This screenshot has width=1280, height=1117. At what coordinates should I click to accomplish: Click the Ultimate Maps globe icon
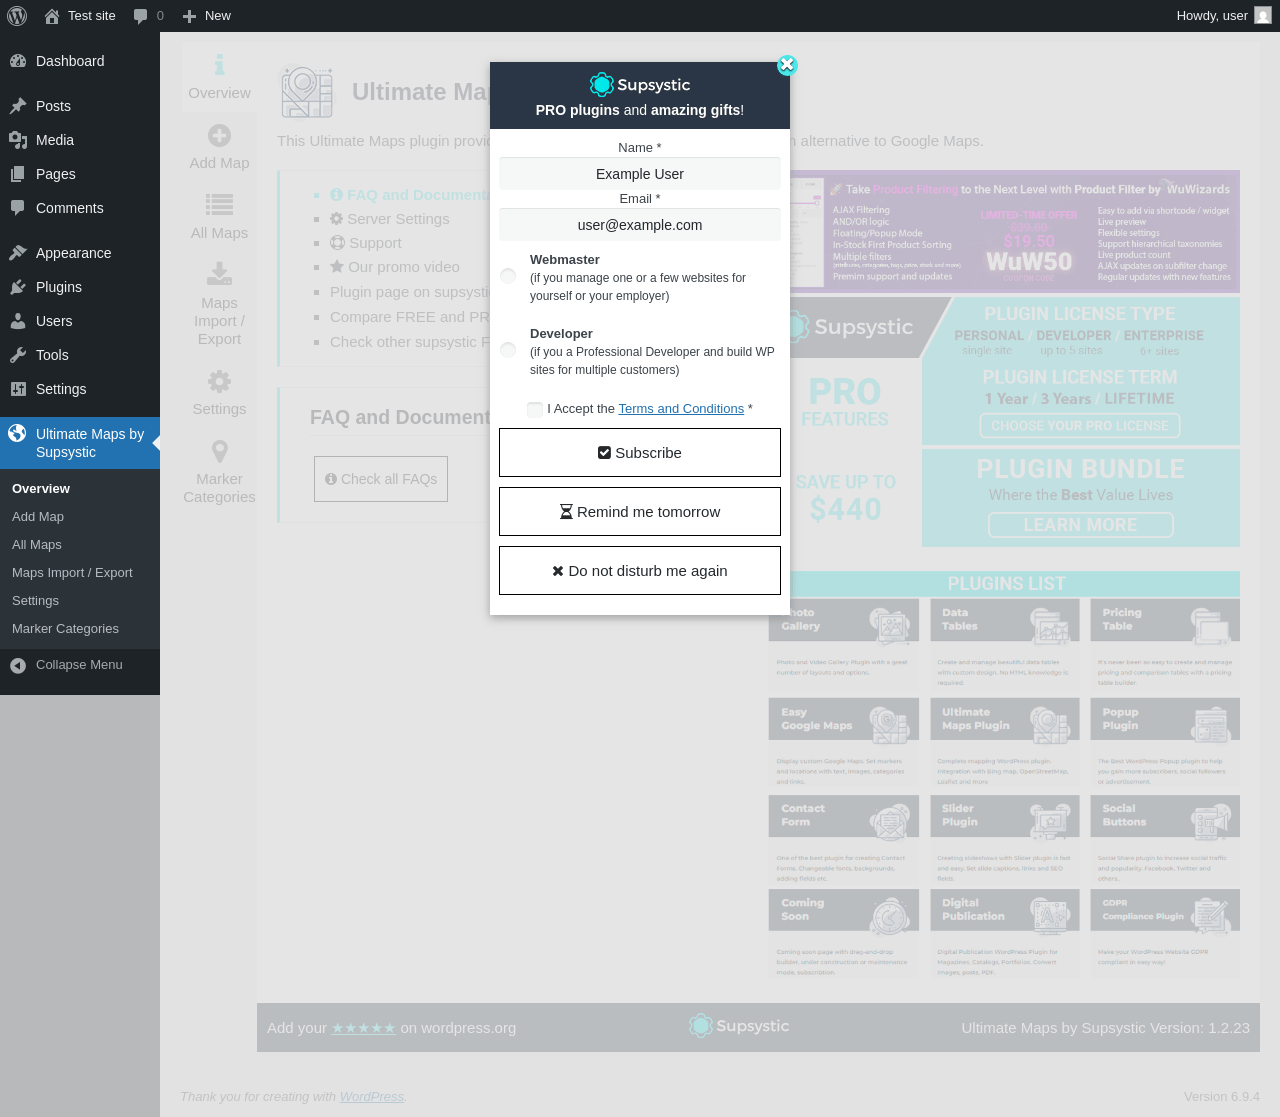click(x=17, y=433)
